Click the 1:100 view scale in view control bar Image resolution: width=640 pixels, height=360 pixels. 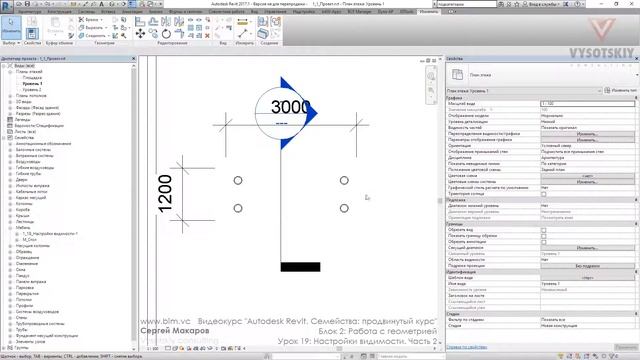(x=153, y=349)
